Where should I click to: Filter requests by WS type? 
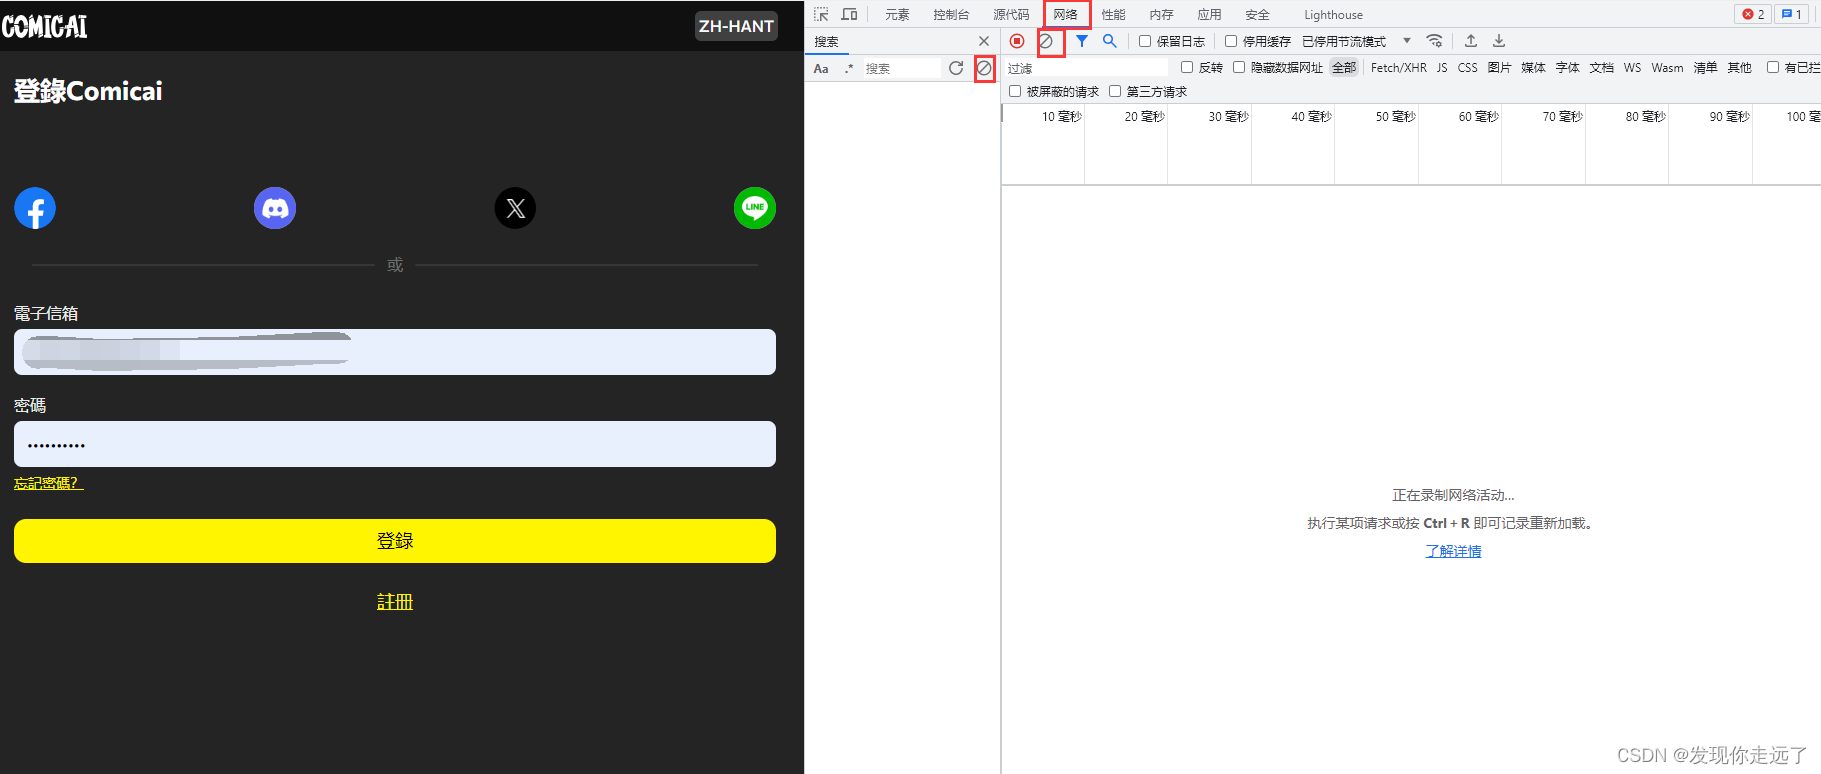(x=1632, y=68)
